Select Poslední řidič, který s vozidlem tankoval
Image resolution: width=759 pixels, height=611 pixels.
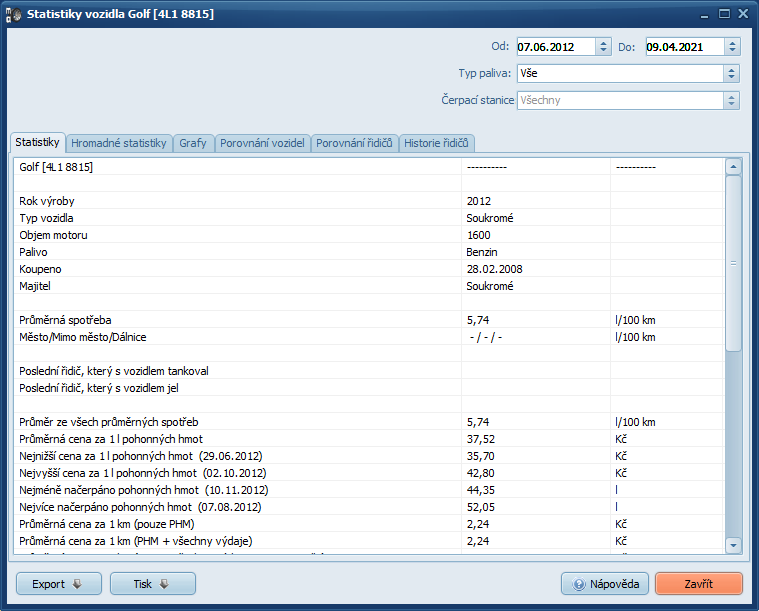(x=369, y=371)
